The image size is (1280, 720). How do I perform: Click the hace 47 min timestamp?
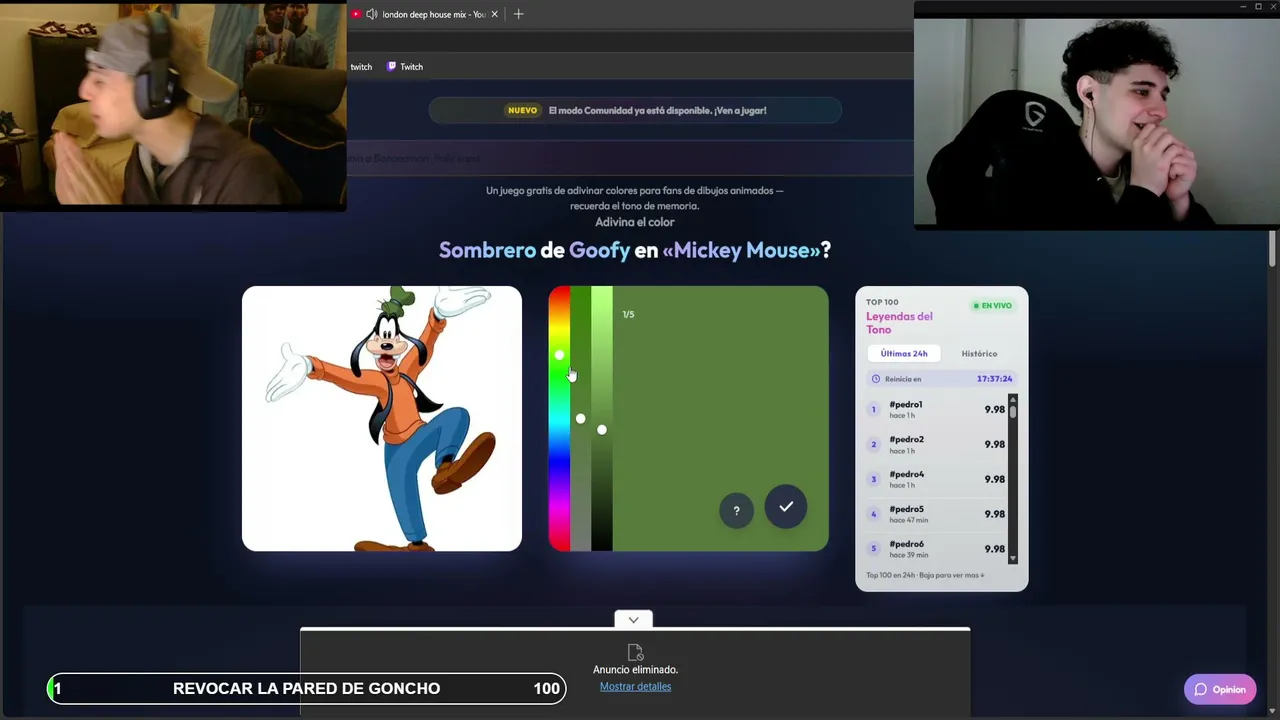(x=910, y=520)
